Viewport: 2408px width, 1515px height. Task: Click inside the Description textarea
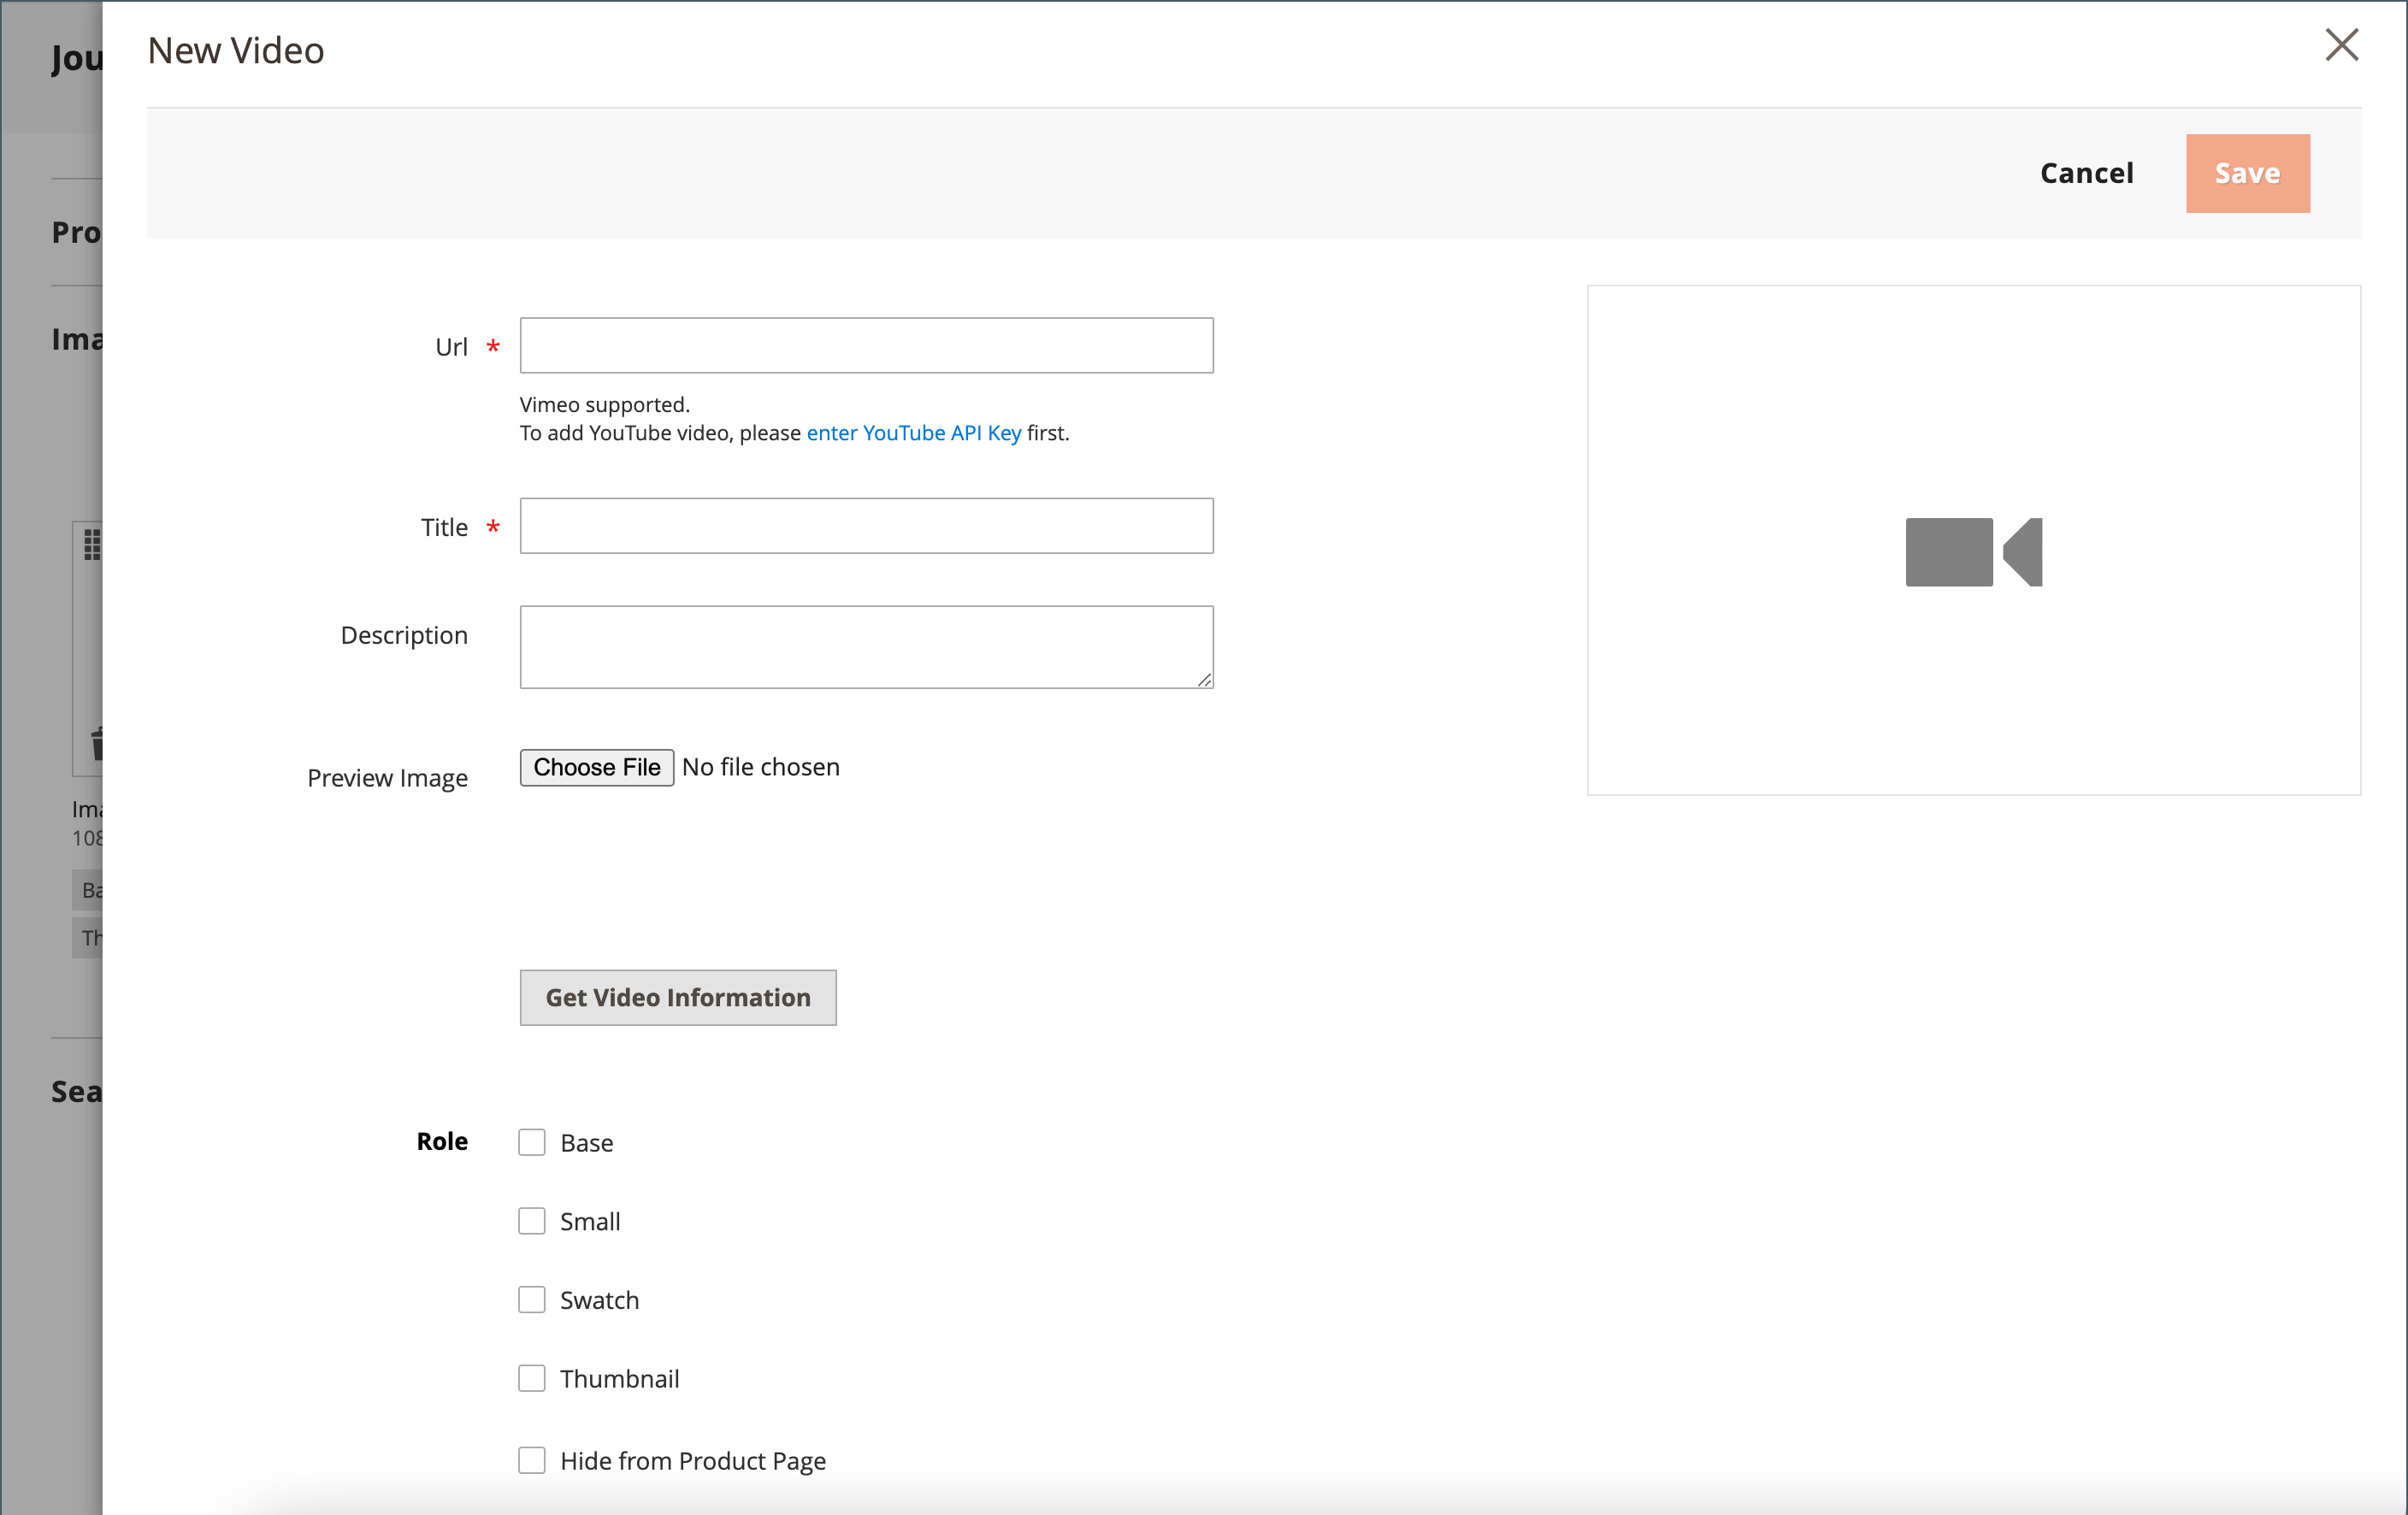click(x=866, y=647)
